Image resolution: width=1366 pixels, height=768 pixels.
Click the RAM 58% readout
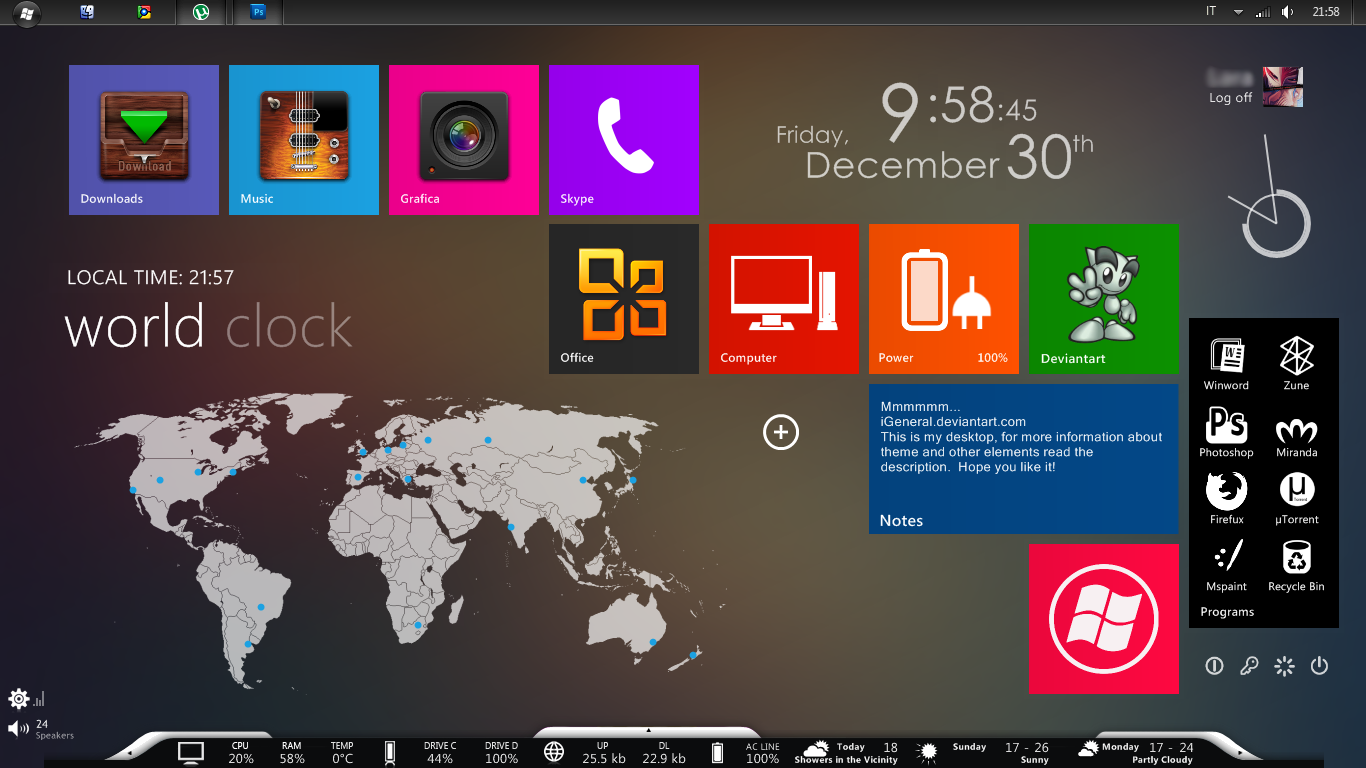[x=292, y=753]
